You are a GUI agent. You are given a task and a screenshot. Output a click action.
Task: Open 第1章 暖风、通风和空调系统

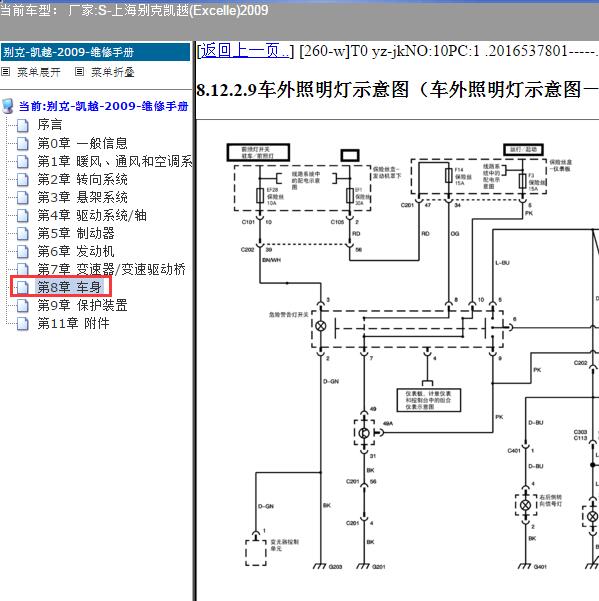coord(115,161)
